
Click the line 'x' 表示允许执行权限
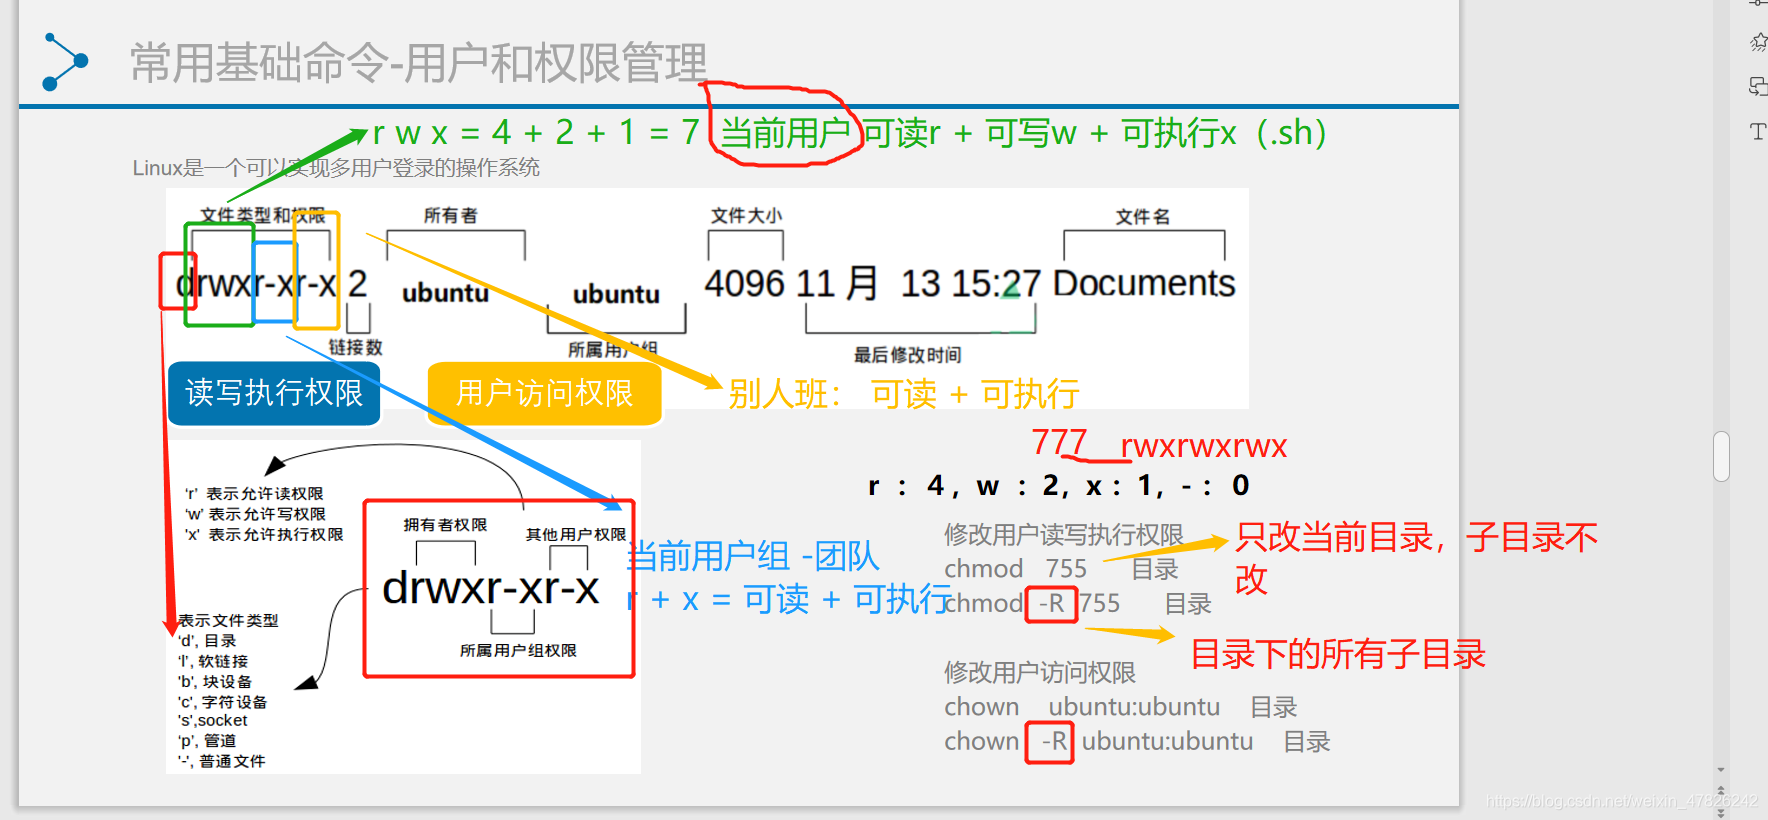click(x=264, y=535)
